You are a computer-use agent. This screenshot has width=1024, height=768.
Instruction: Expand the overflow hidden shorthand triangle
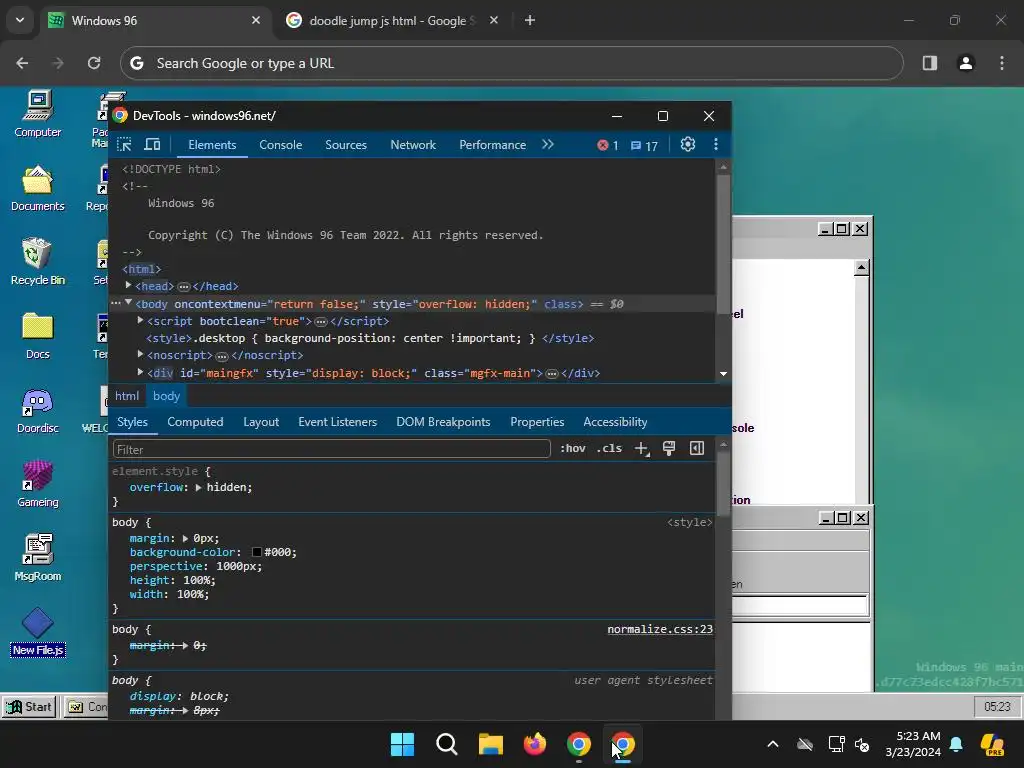click(x=199, y=488)
